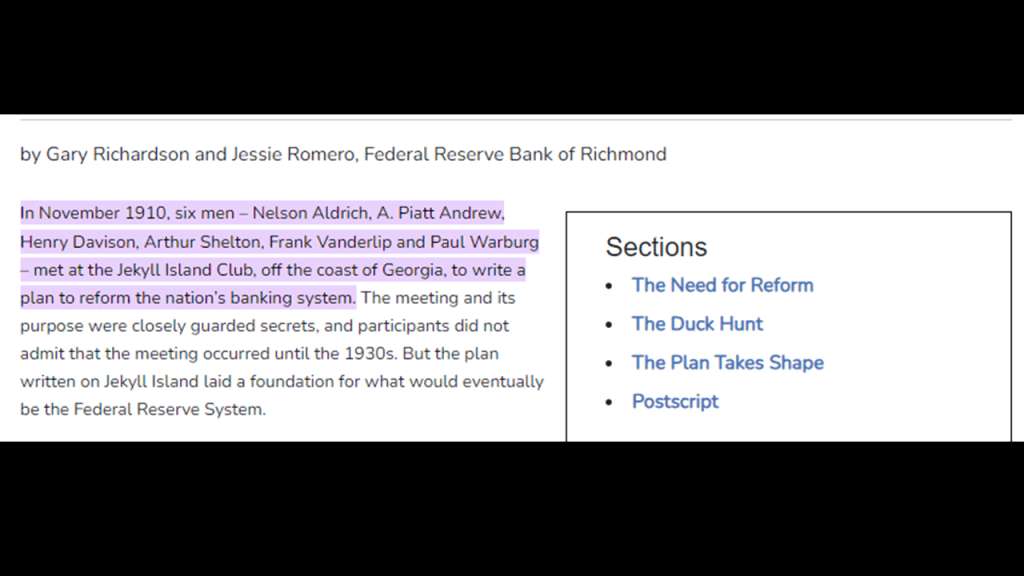Screen dimensions: 1024x576
Task: Click the Sections heading
Action: (x=656, y=247)
